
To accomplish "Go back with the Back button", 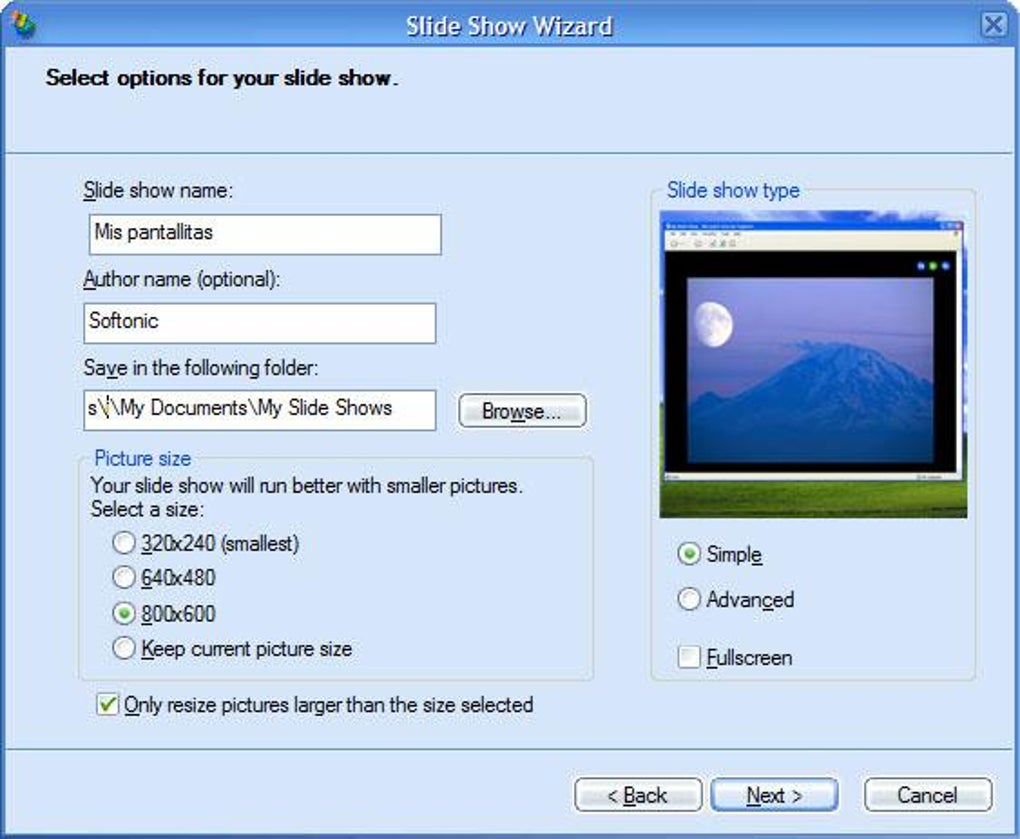I will tap(638, 795).
